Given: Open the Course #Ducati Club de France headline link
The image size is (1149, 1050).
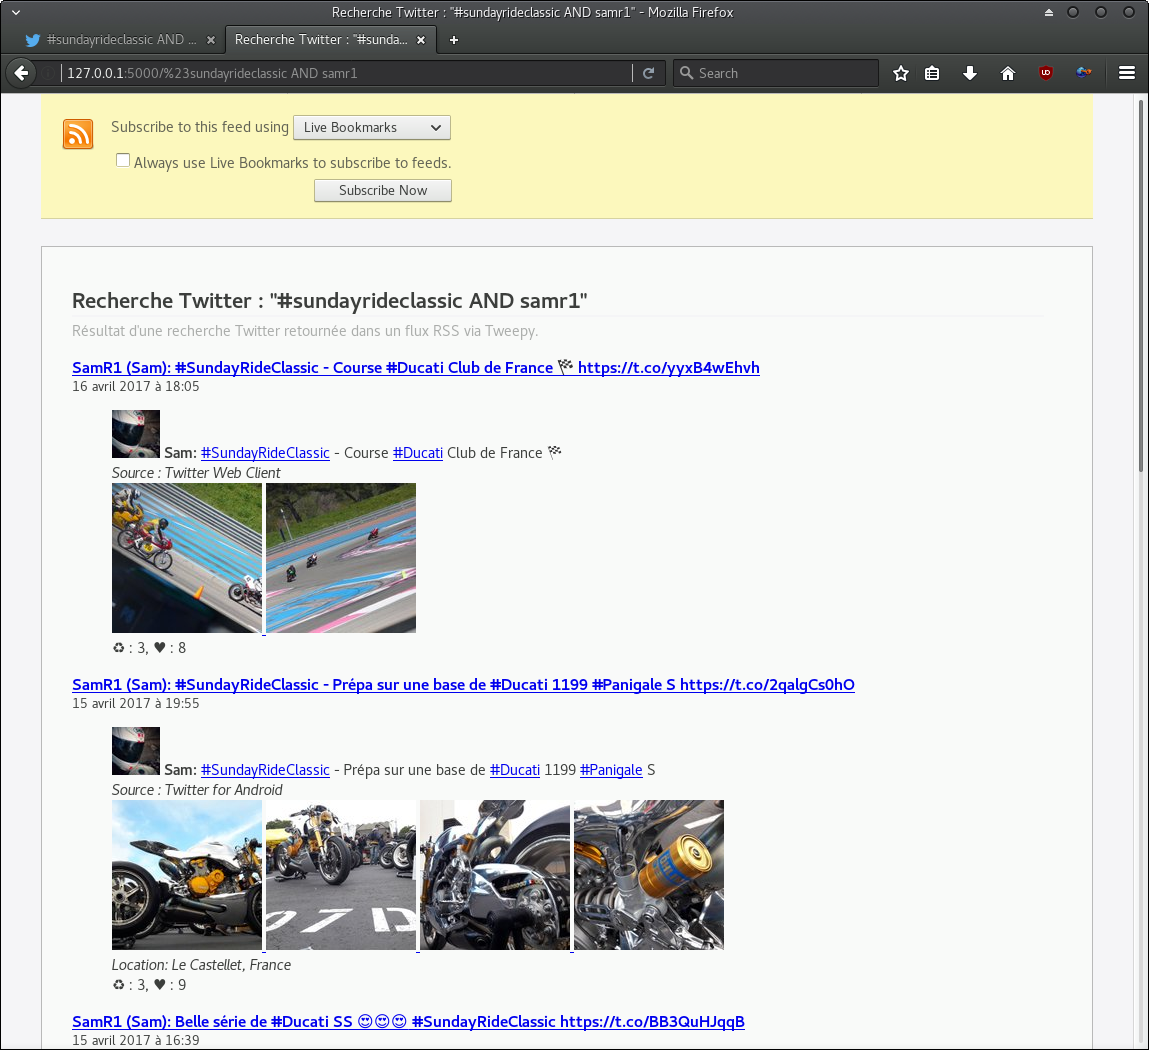Looking at the screenshot, I should 415,368.
